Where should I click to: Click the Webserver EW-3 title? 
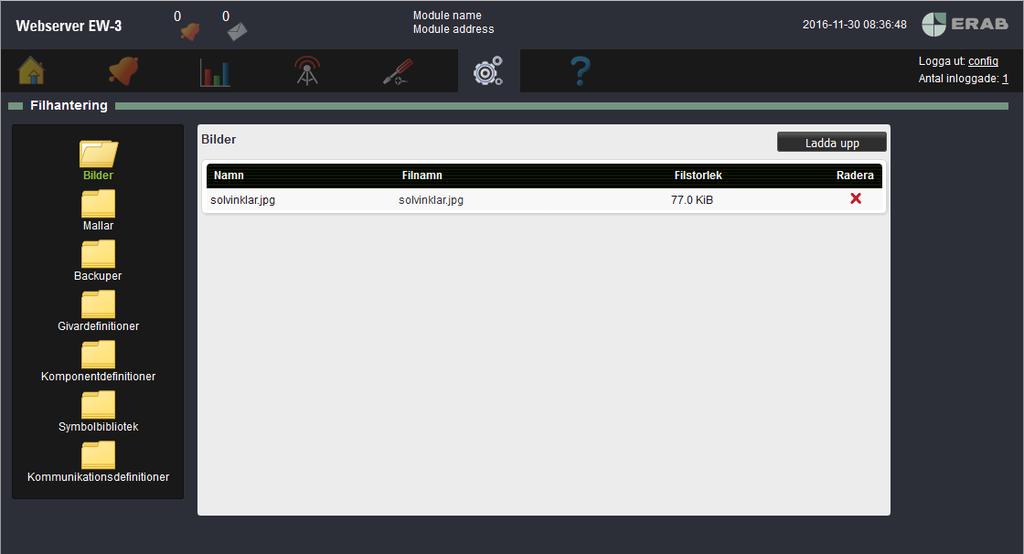pyautogui.click(x=69, y=26)
